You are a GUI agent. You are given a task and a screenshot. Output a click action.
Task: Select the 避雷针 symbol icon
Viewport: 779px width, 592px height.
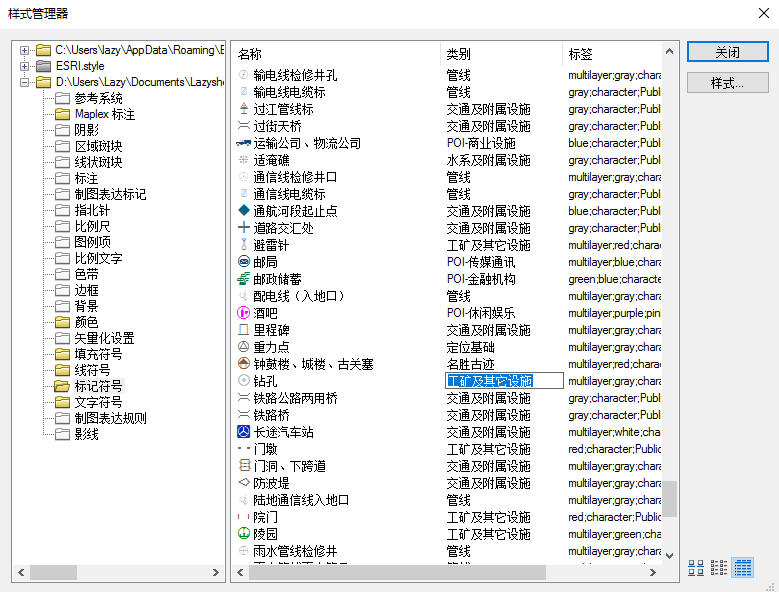[243, 245]
